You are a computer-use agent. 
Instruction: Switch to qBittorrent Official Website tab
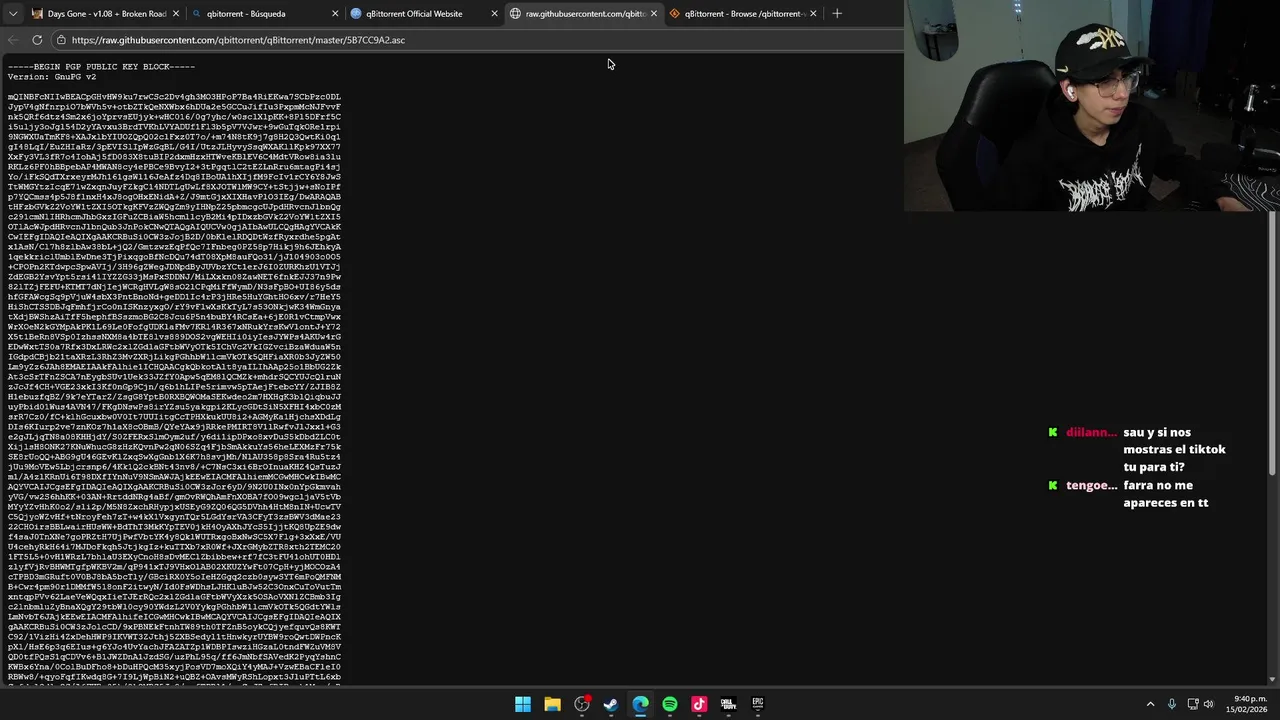(x=424, y=14)
